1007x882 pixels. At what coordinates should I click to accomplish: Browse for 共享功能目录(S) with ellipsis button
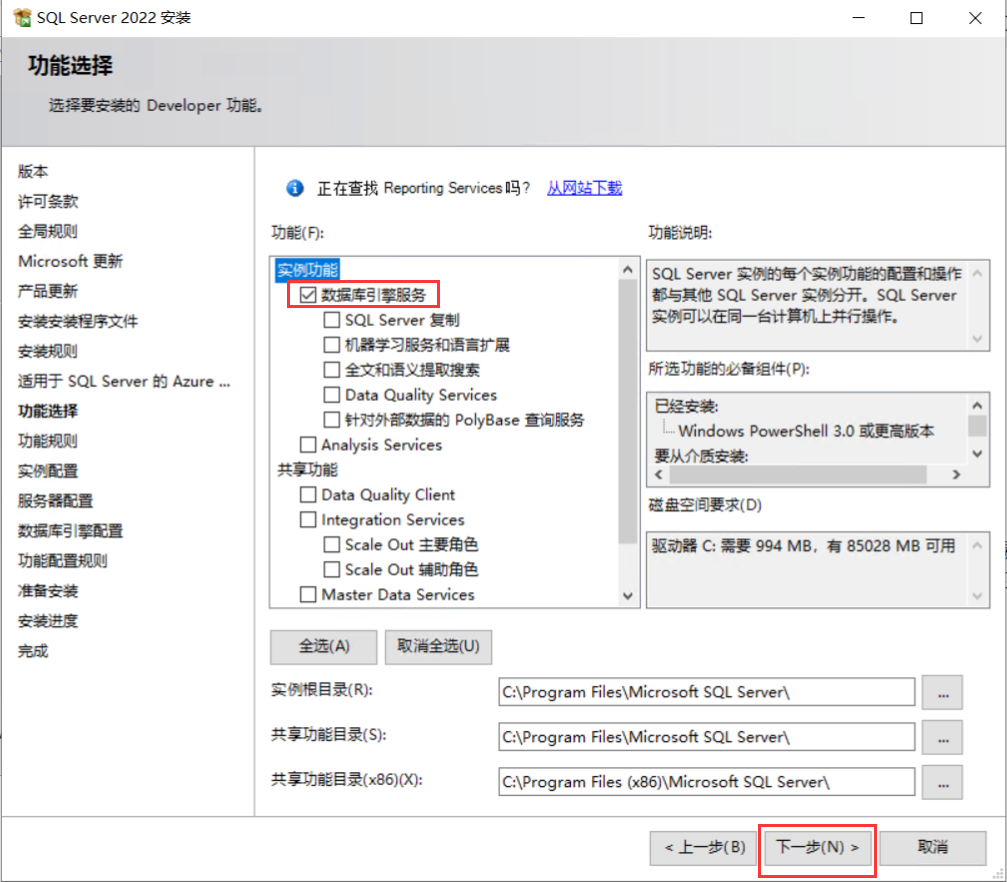pos(943,737)
